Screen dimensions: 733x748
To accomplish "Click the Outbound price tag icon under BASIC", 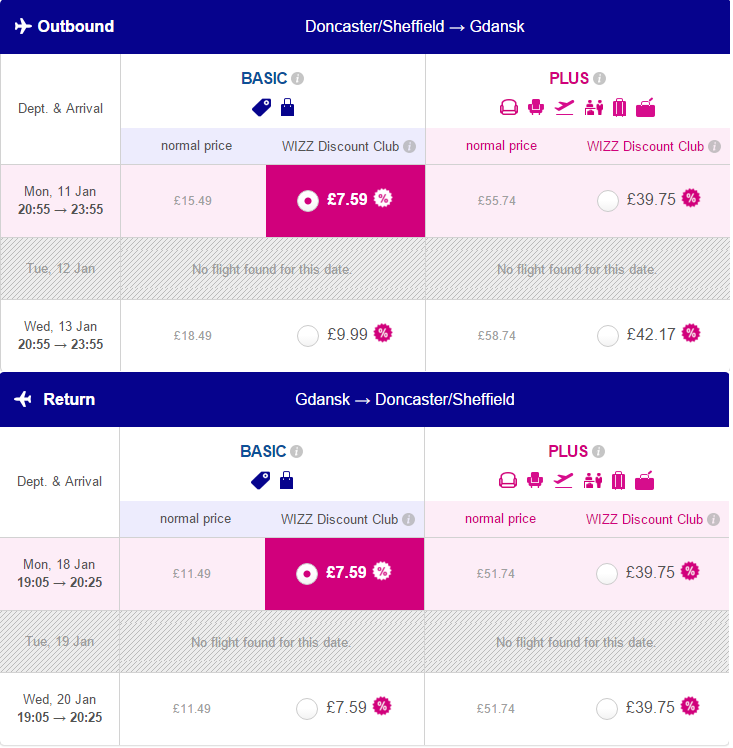I will point(261,108).
